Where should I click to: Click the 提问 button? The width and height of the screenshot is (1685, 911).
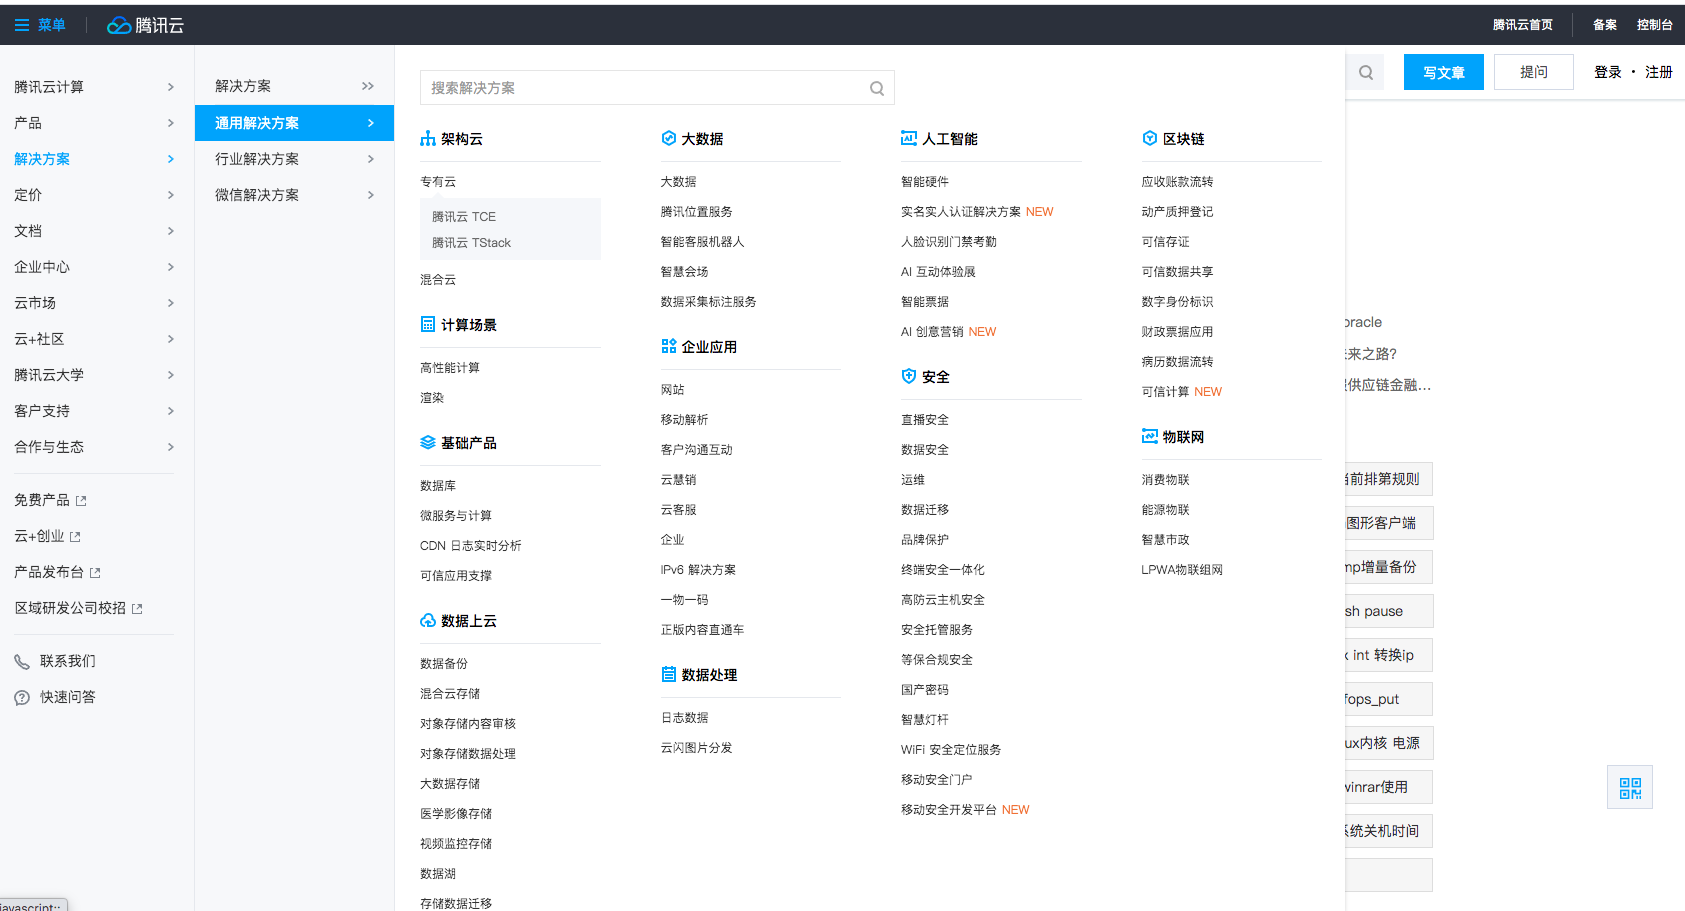(1533, 72)
